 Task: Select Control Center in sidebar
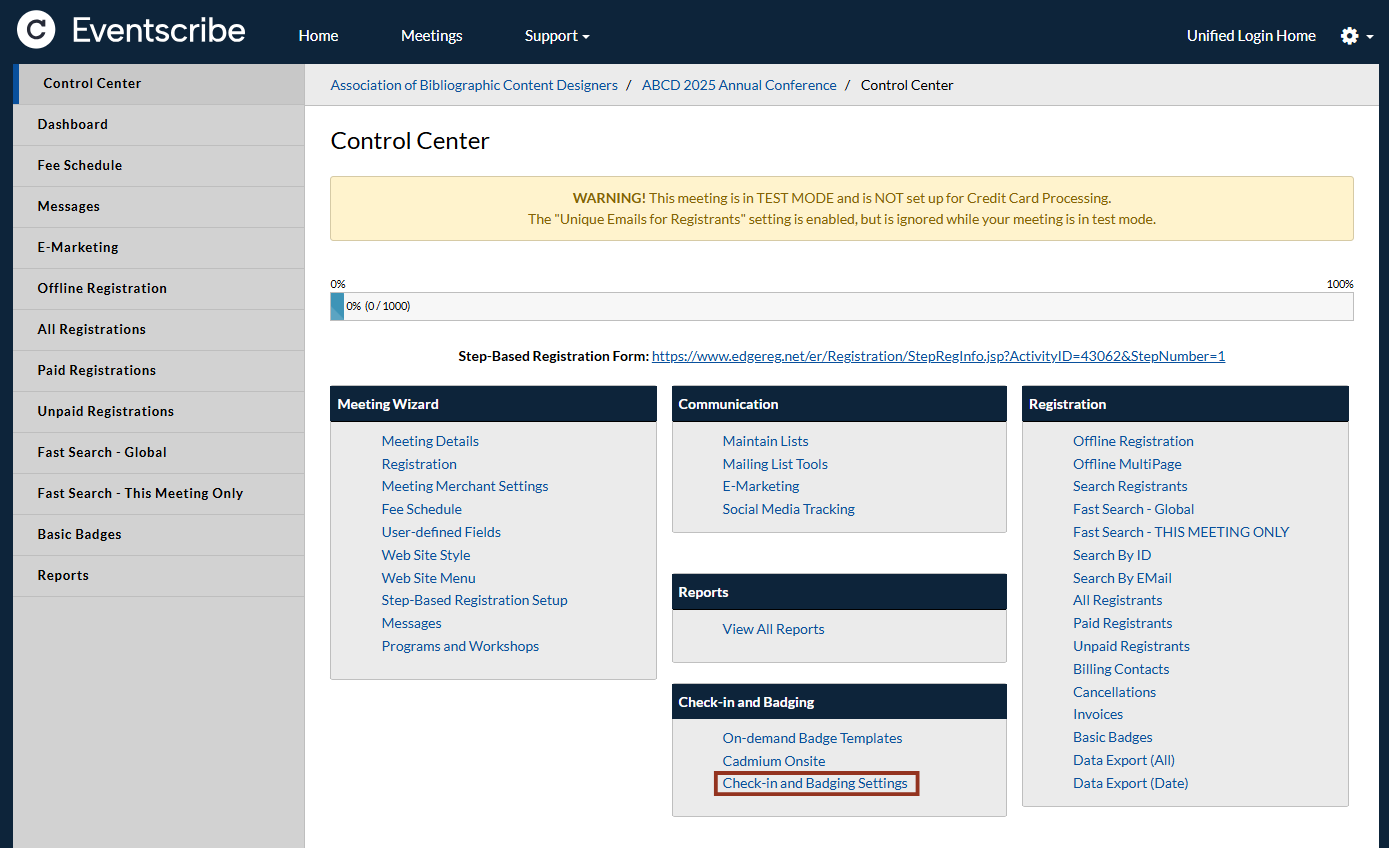pyautogui.click(x=159, y=84)
